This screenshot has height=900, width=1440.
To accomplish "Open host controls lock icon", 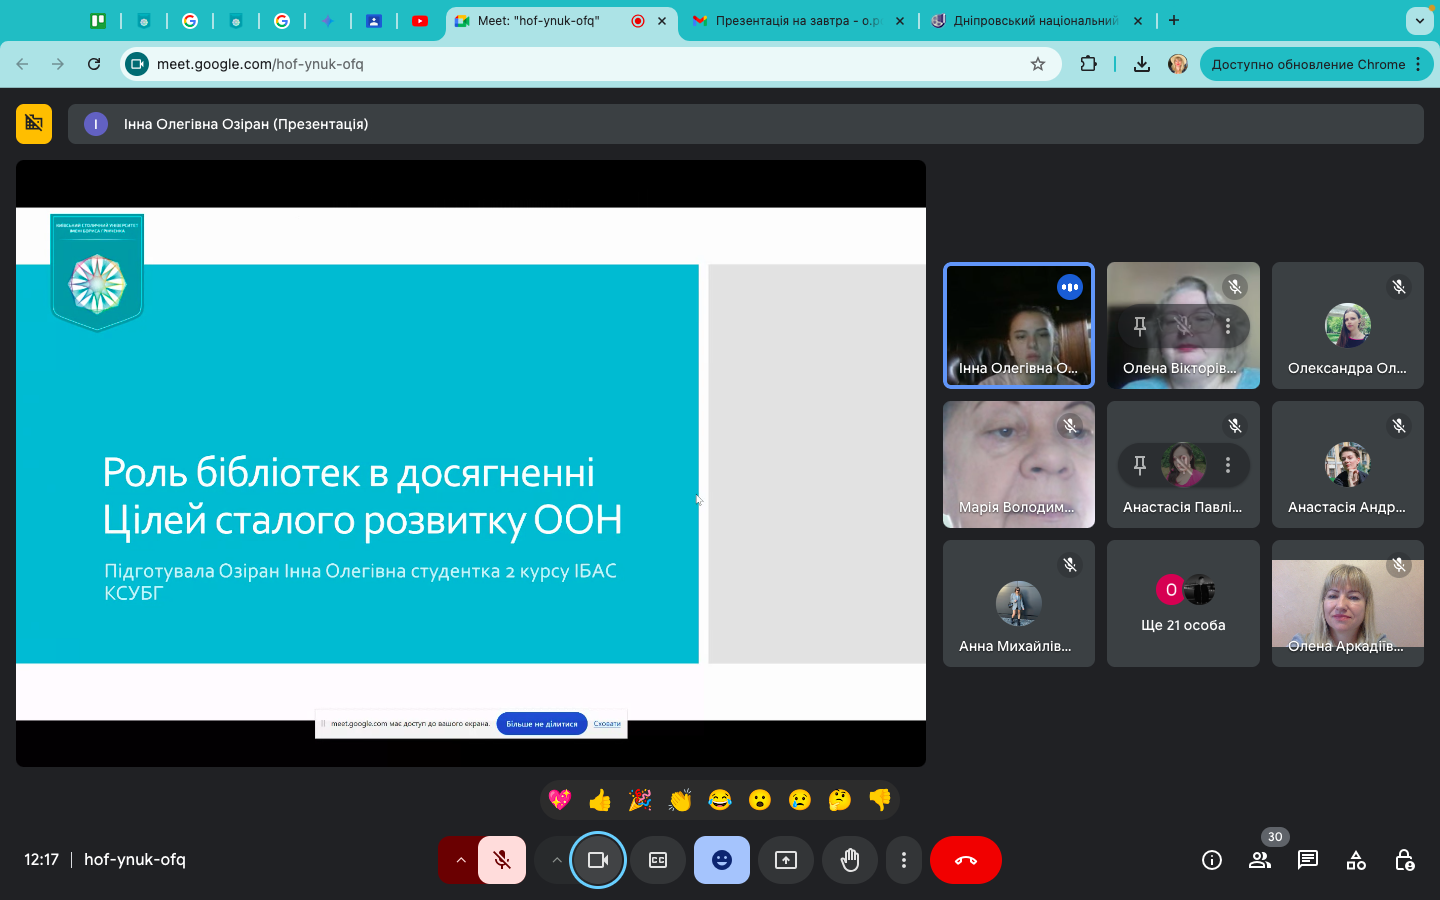I will click(1404, 860).
